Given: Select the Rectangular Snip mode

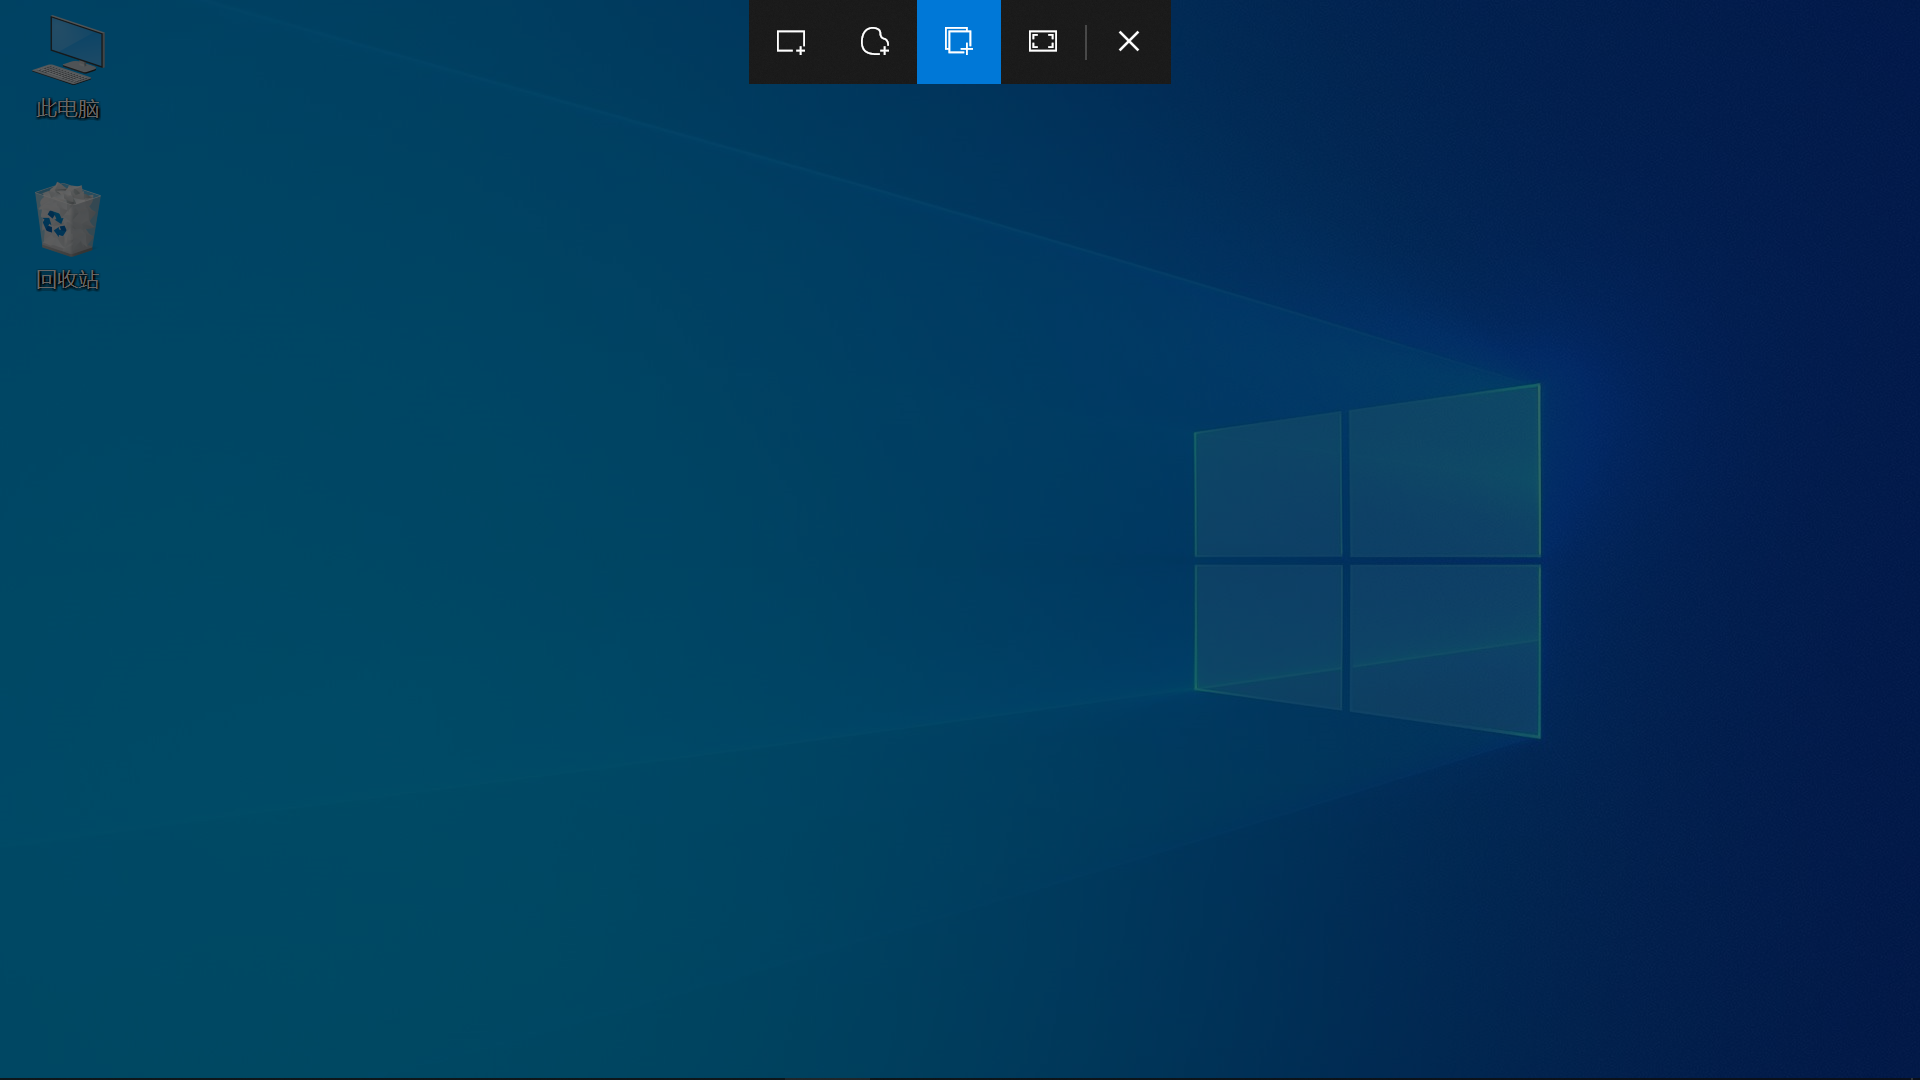Looking at the screenshot, I should (791, 42).
